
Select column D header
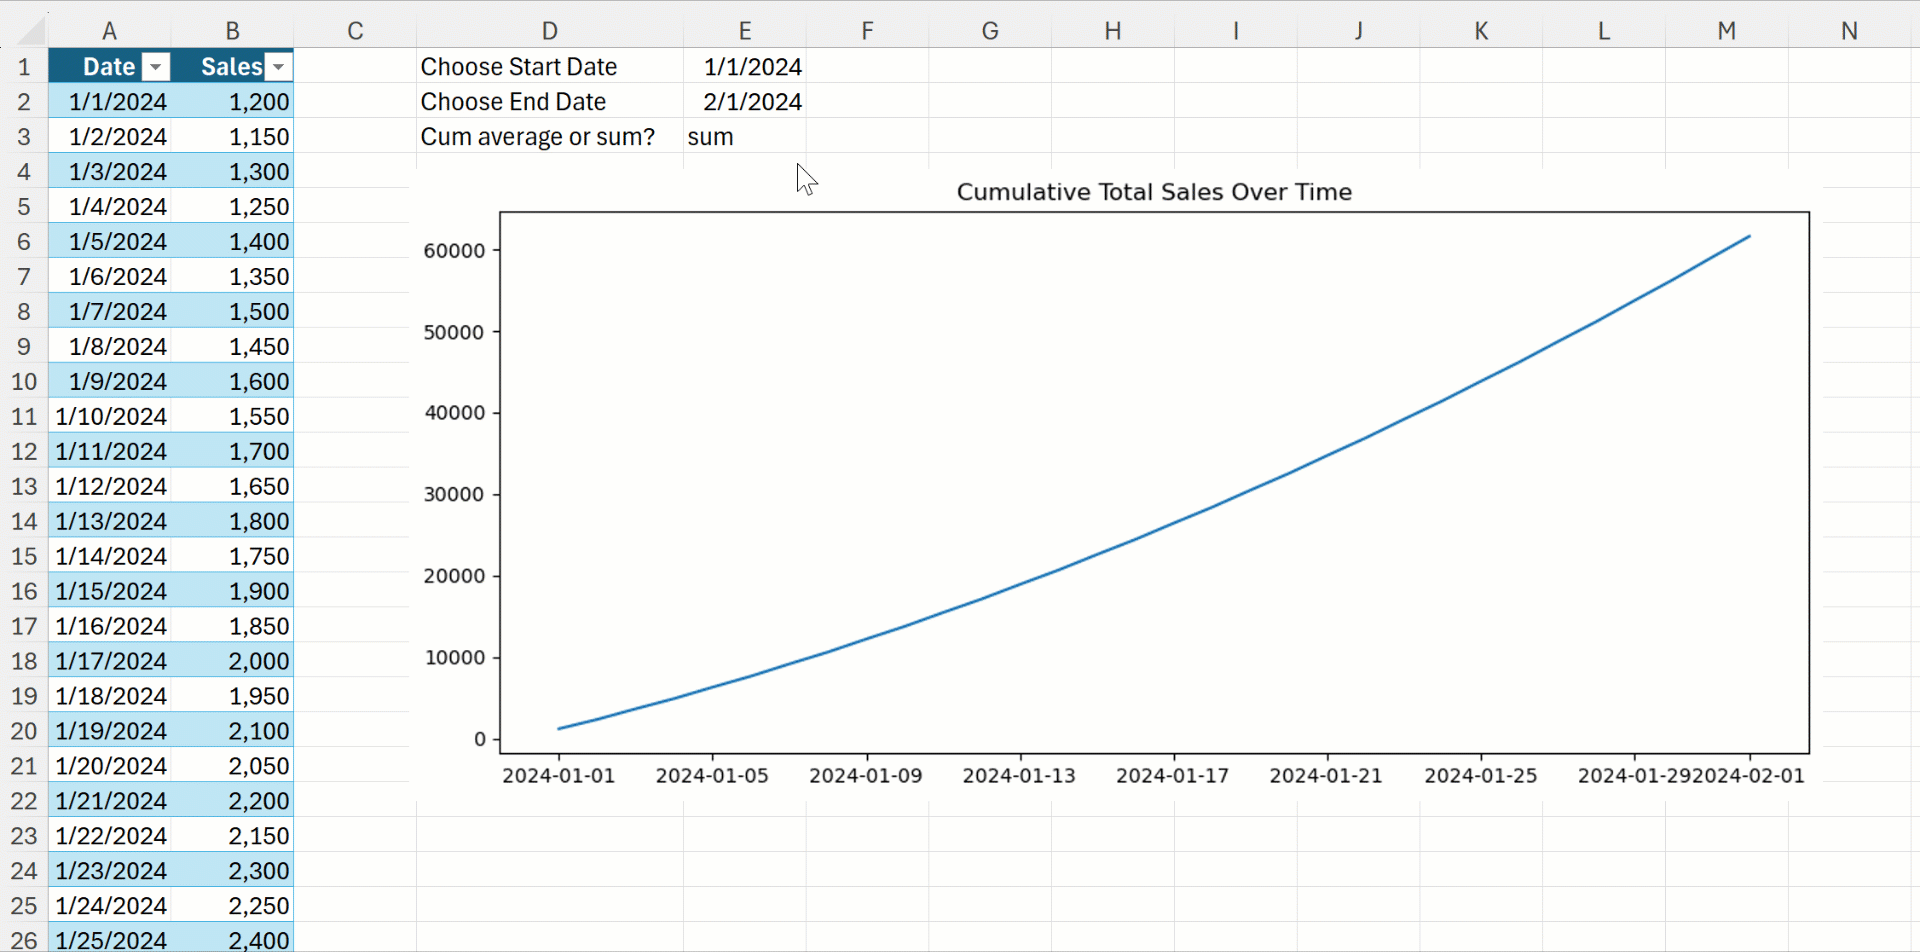pos(549,31)
